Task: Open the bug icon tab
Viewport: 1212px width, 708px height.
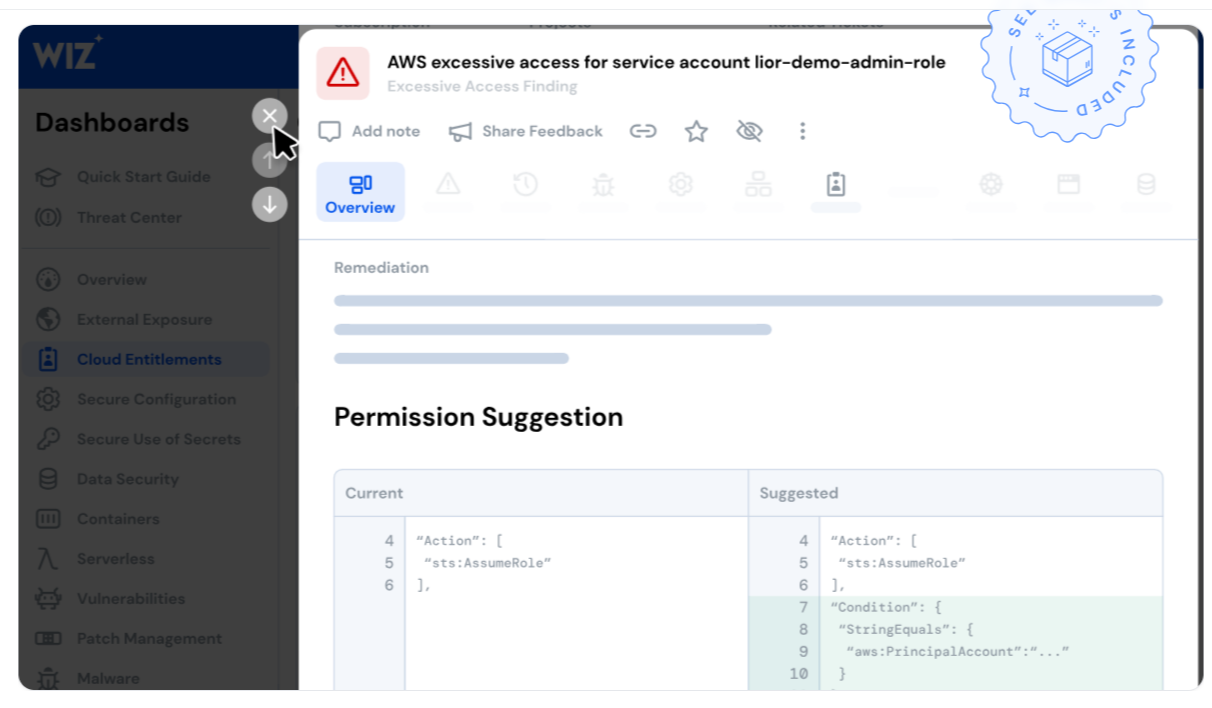Action: click(603, 184)
